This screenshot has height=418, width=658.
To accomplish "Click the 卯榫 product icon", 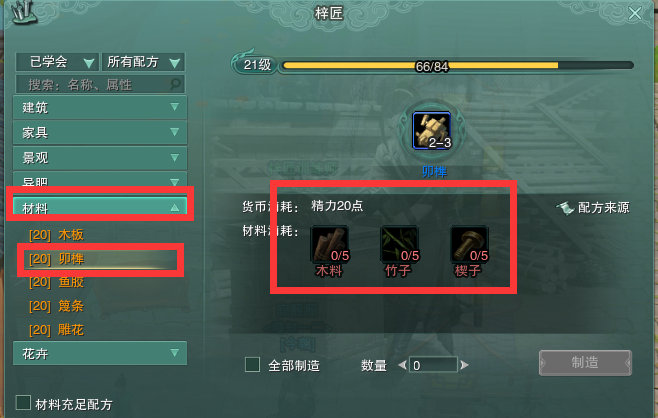I will (x=432, y=131).
